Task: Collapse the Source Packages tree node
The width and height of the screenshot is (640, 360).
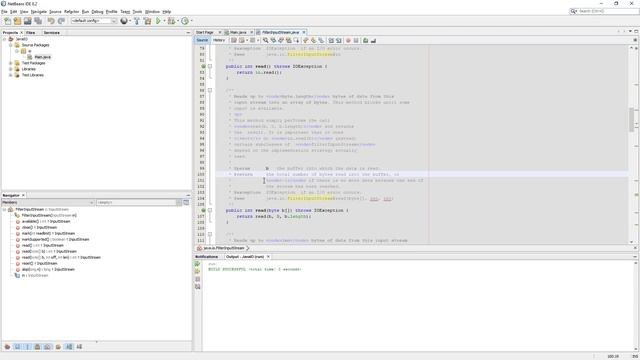Action: point(11,45)
